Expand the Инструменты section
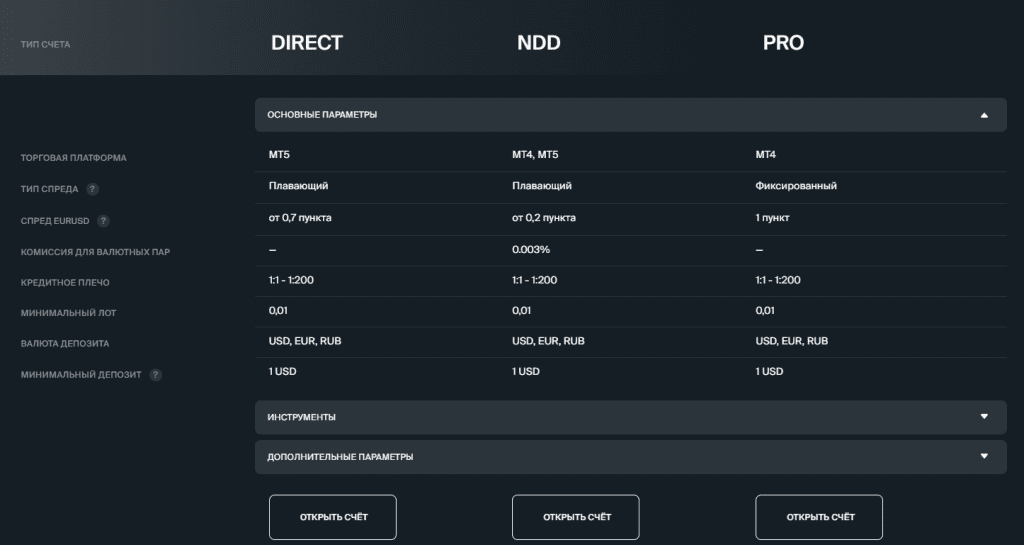Screen dimensions: 1024x545 984,417
